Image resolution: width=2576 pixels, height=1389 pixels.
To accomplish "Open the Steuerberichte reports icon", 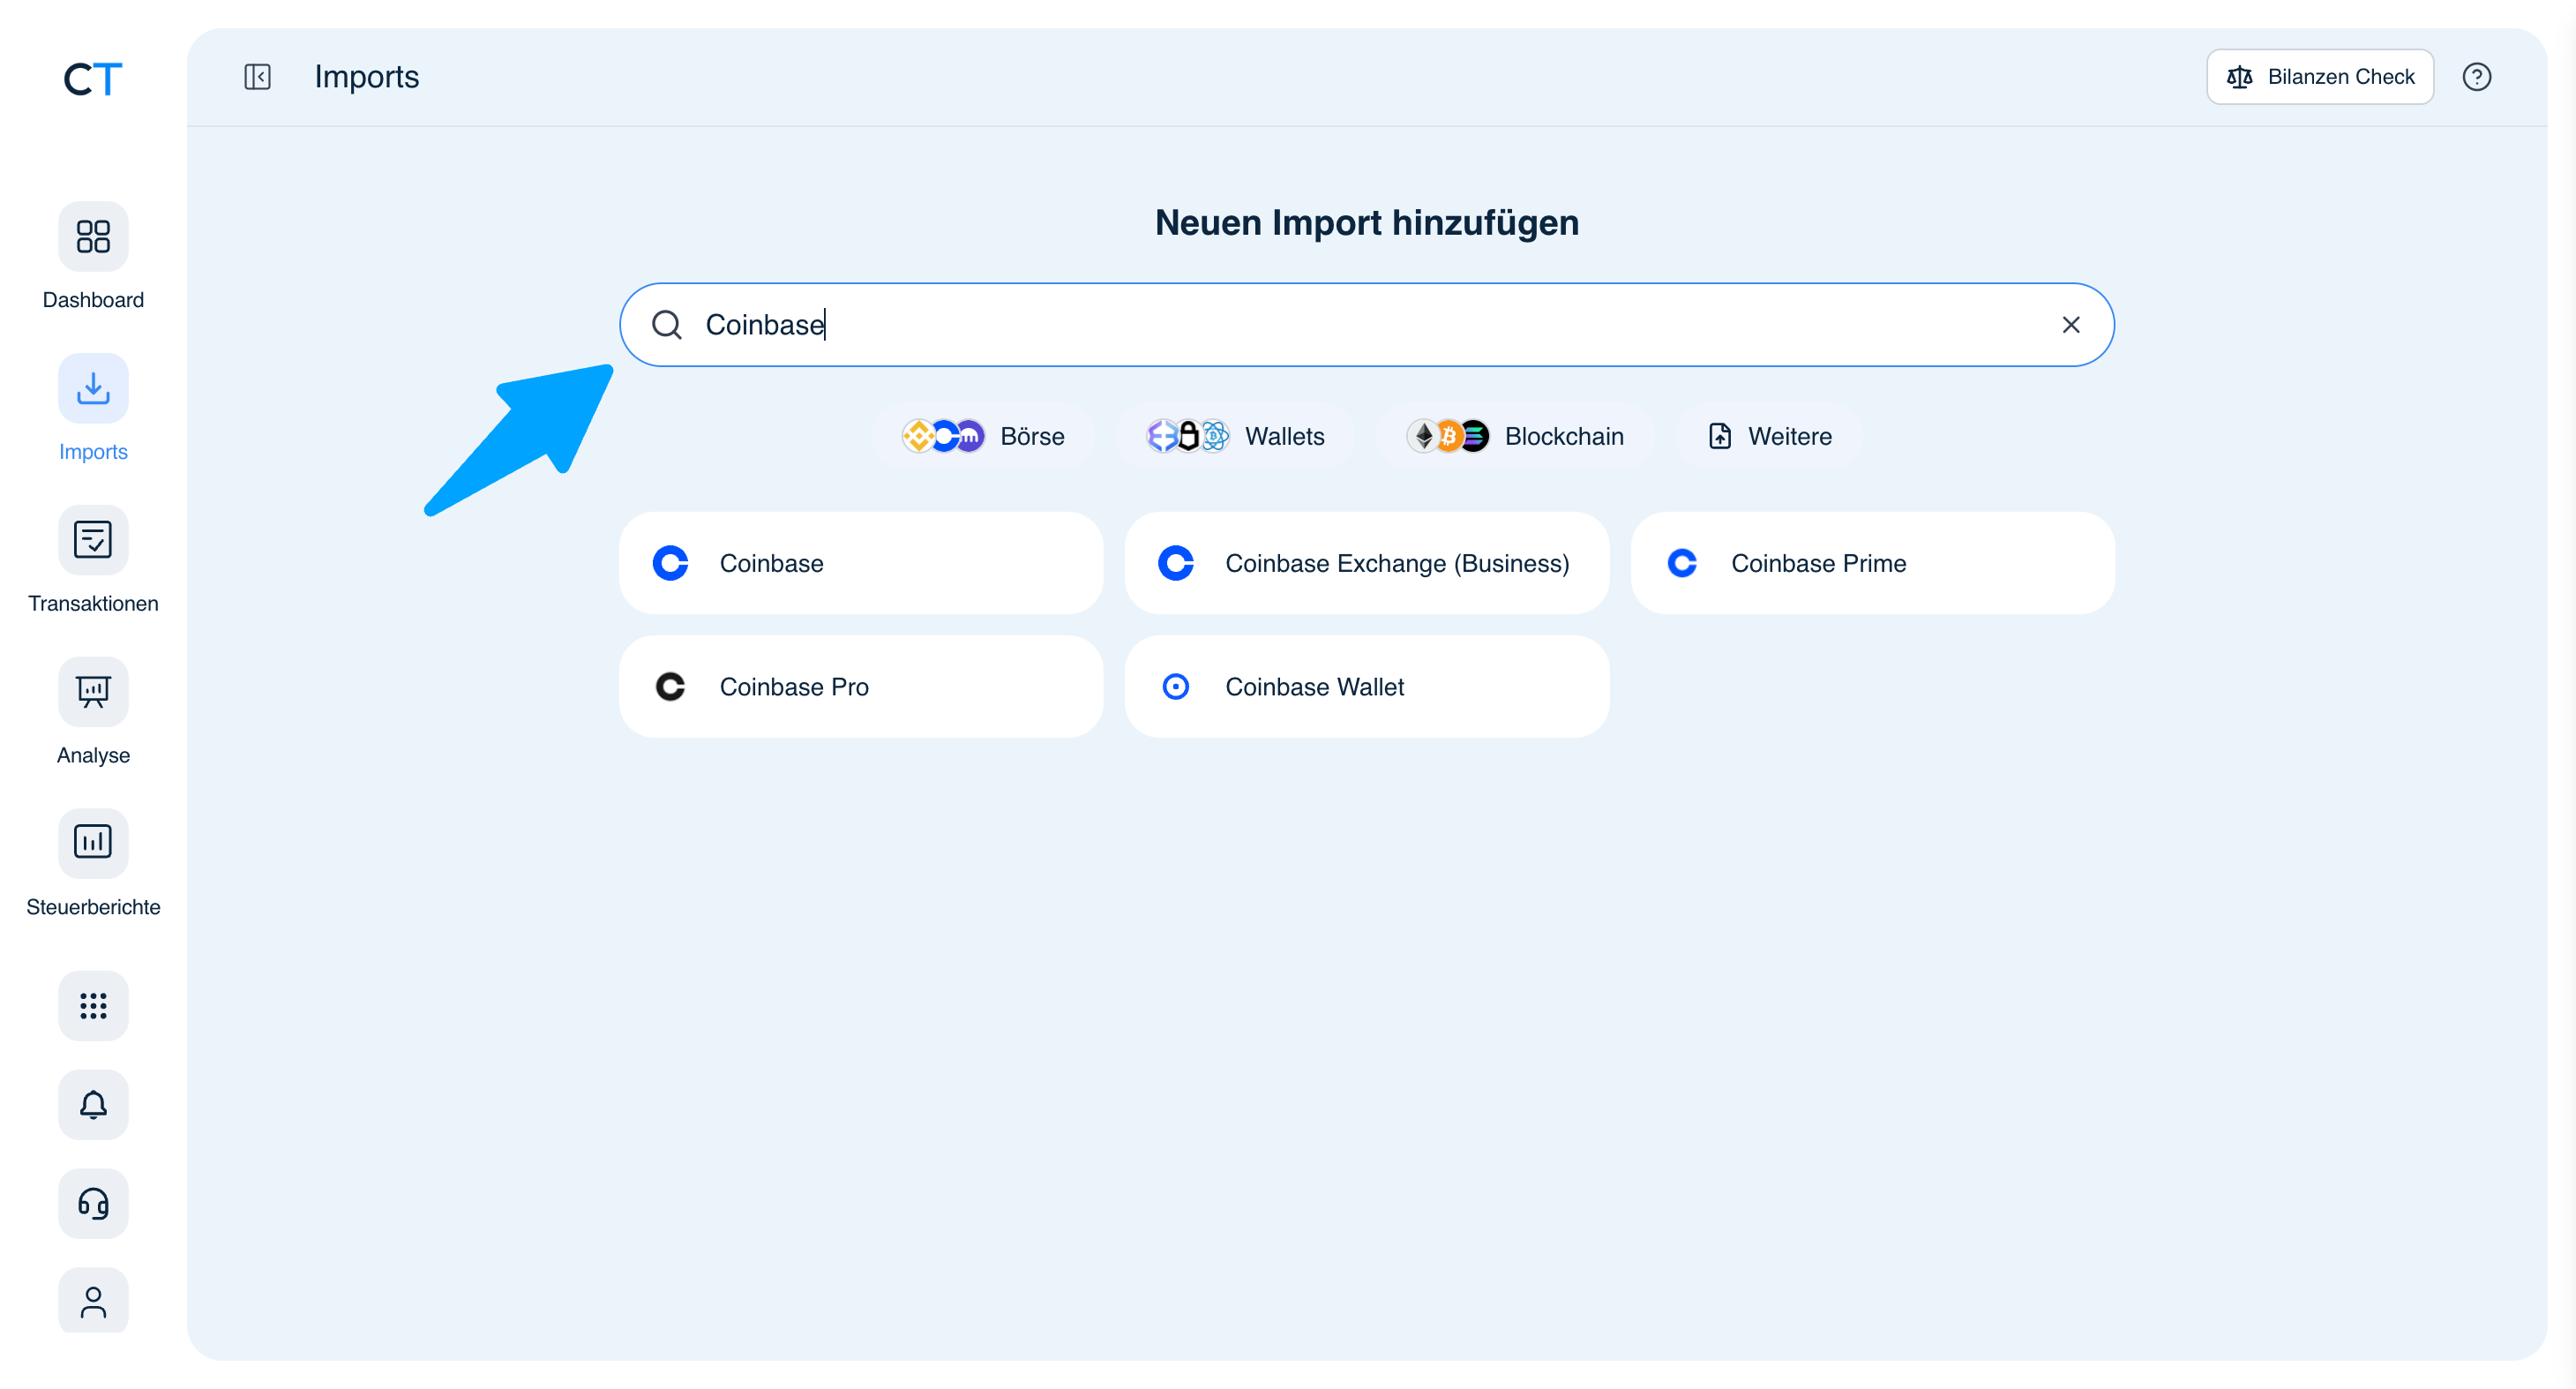I will tap(93, 843).
